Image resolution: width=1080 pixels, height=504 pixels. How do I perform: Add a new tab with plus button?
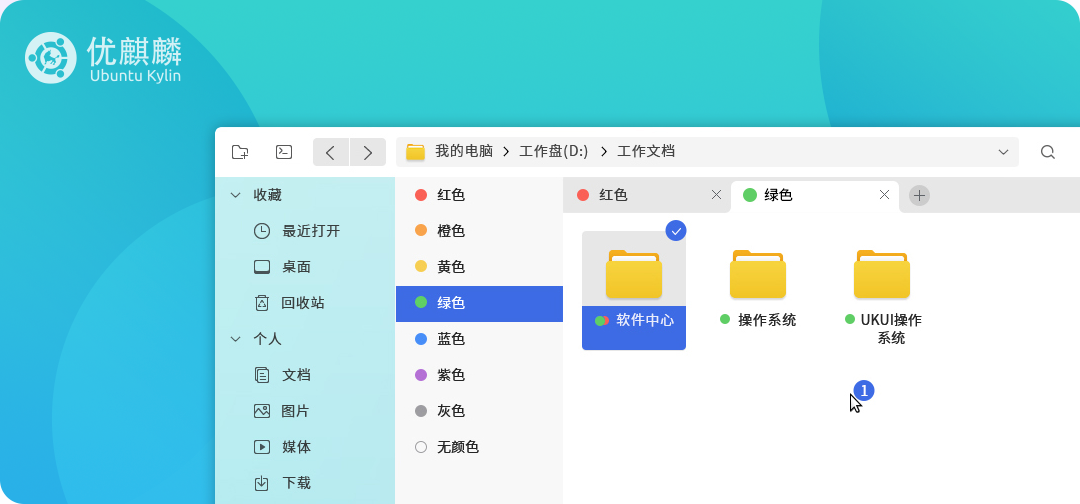[919, 196]
